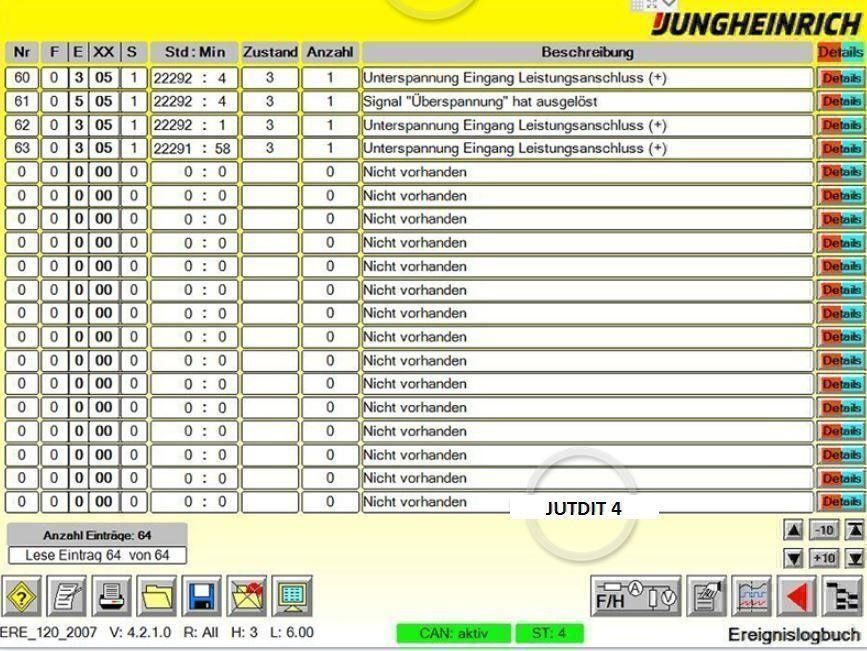
Task: Jump to last entry with bottom arrow
Action: 855,558
